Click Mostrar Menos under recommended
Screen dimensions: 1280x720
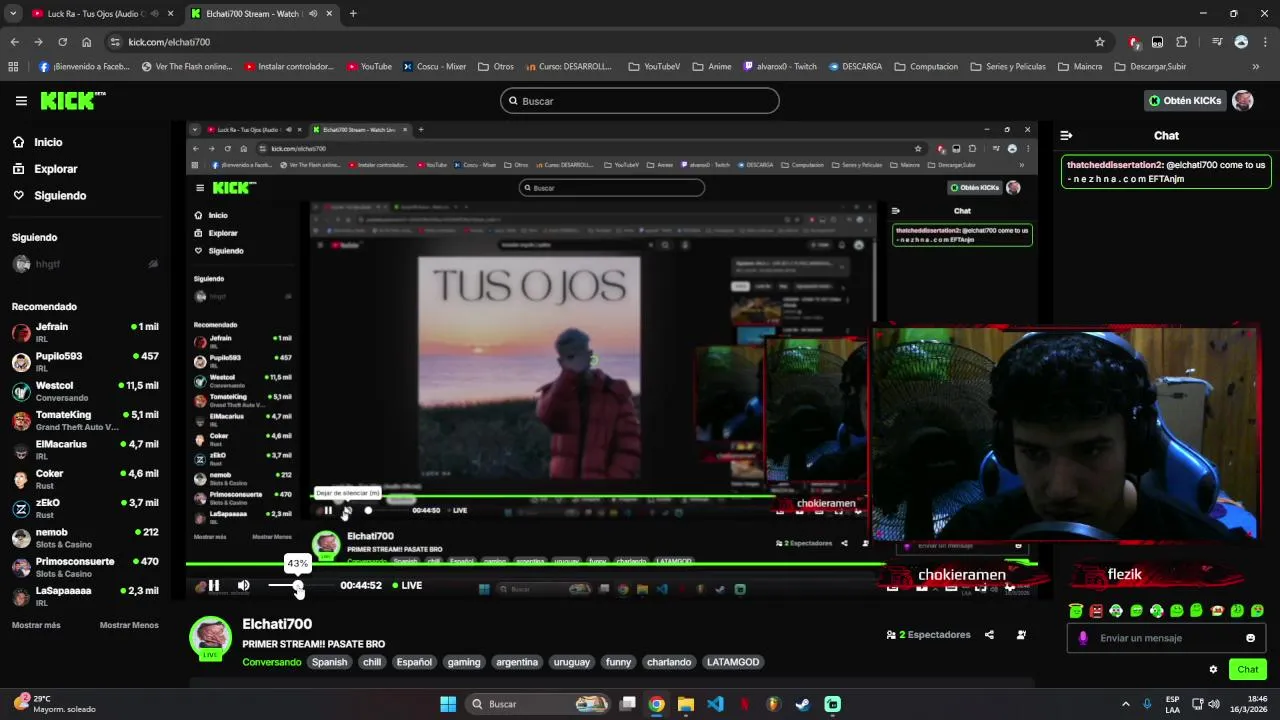pyautogui.click(x=129, y=625)
